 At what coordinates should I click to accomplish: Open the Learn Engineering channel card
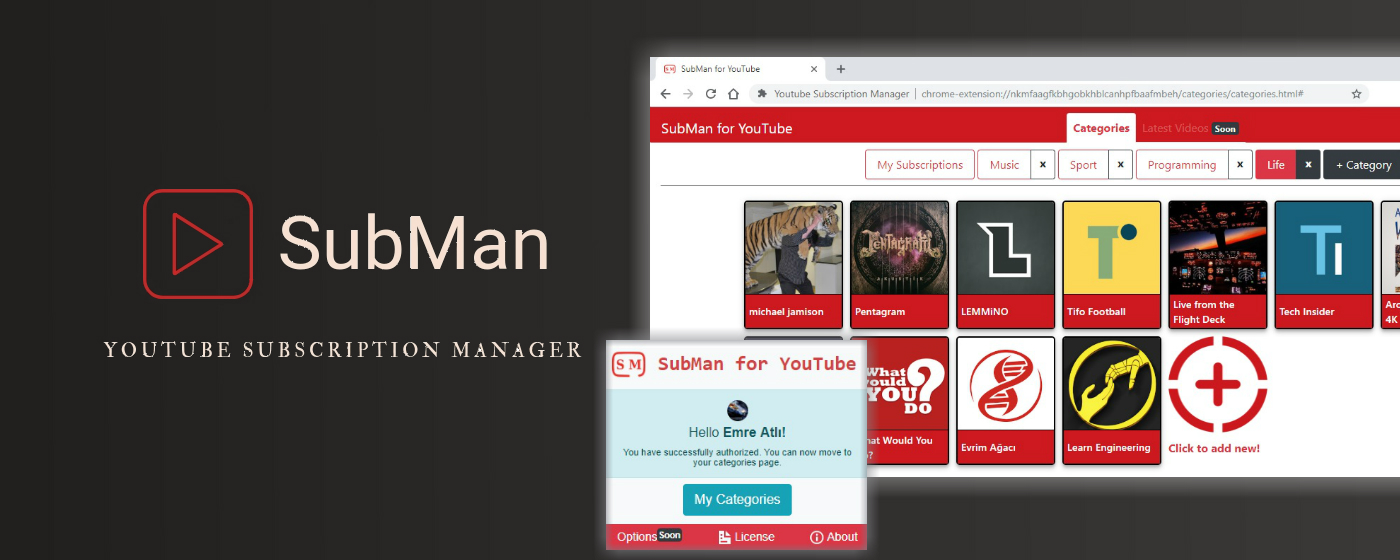click(1112, 400)
